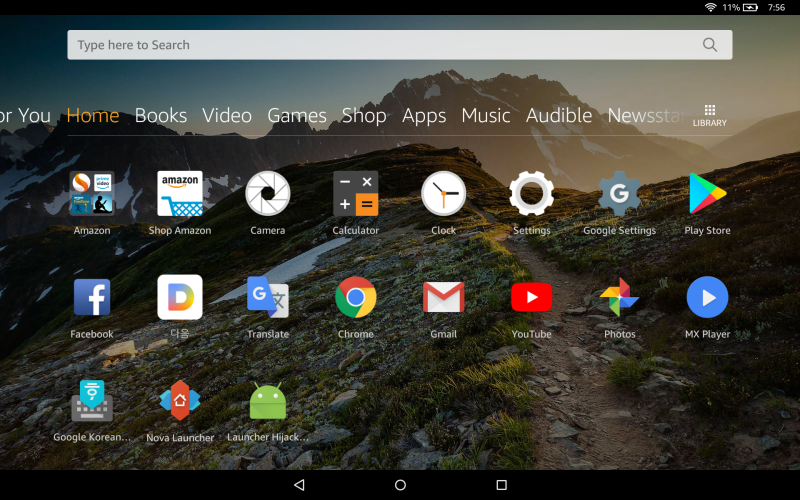This screenshot has width=800, height=500.
Task: Switch to the Games tab
Action: click(297, 116)
